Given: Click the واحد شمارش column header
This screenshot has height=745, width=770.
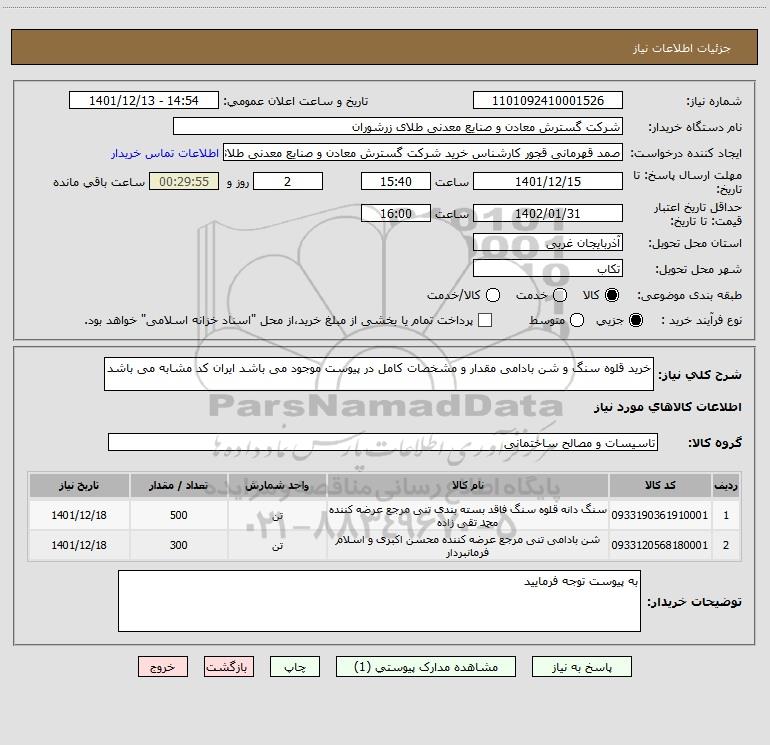Looking at the screenshot, I should pyautogui.click(x=277, y=485).
